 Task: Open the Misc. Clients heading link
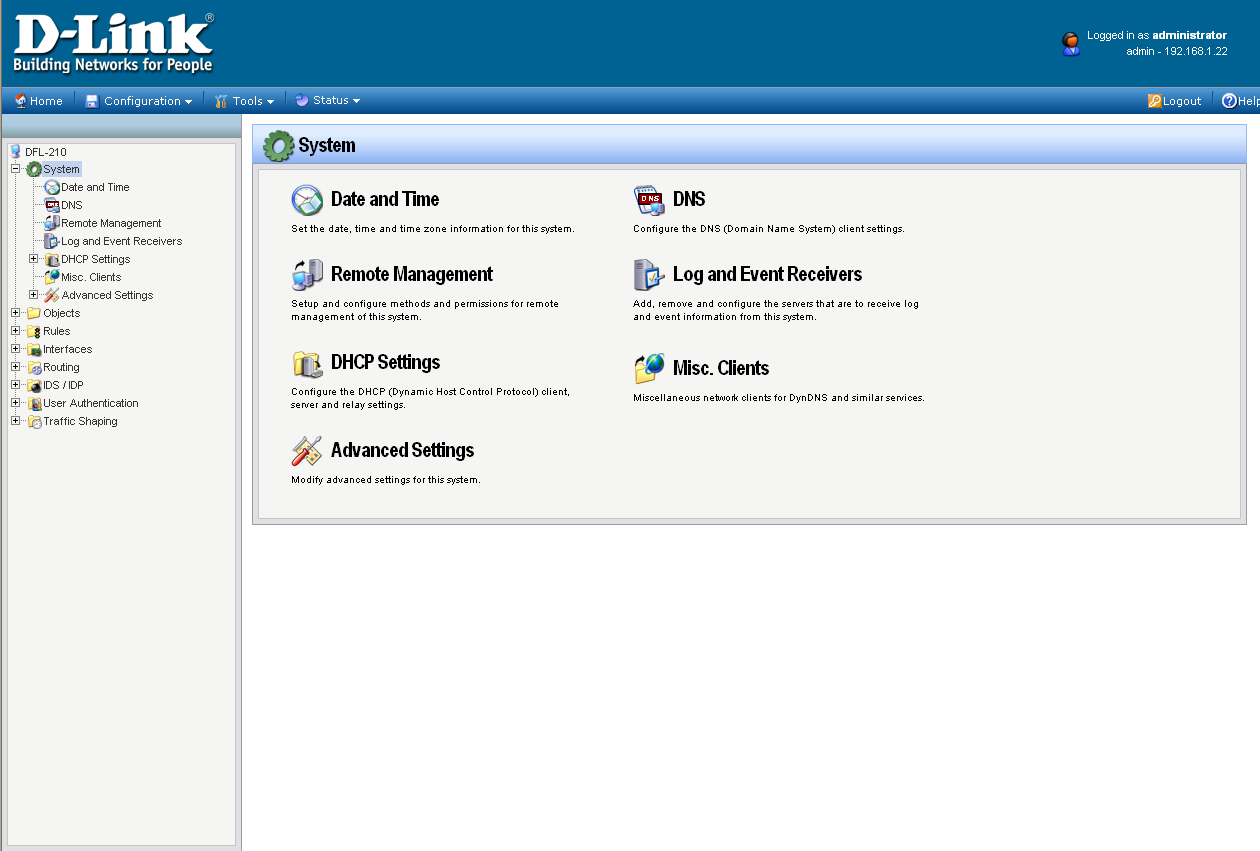[721, 368]
